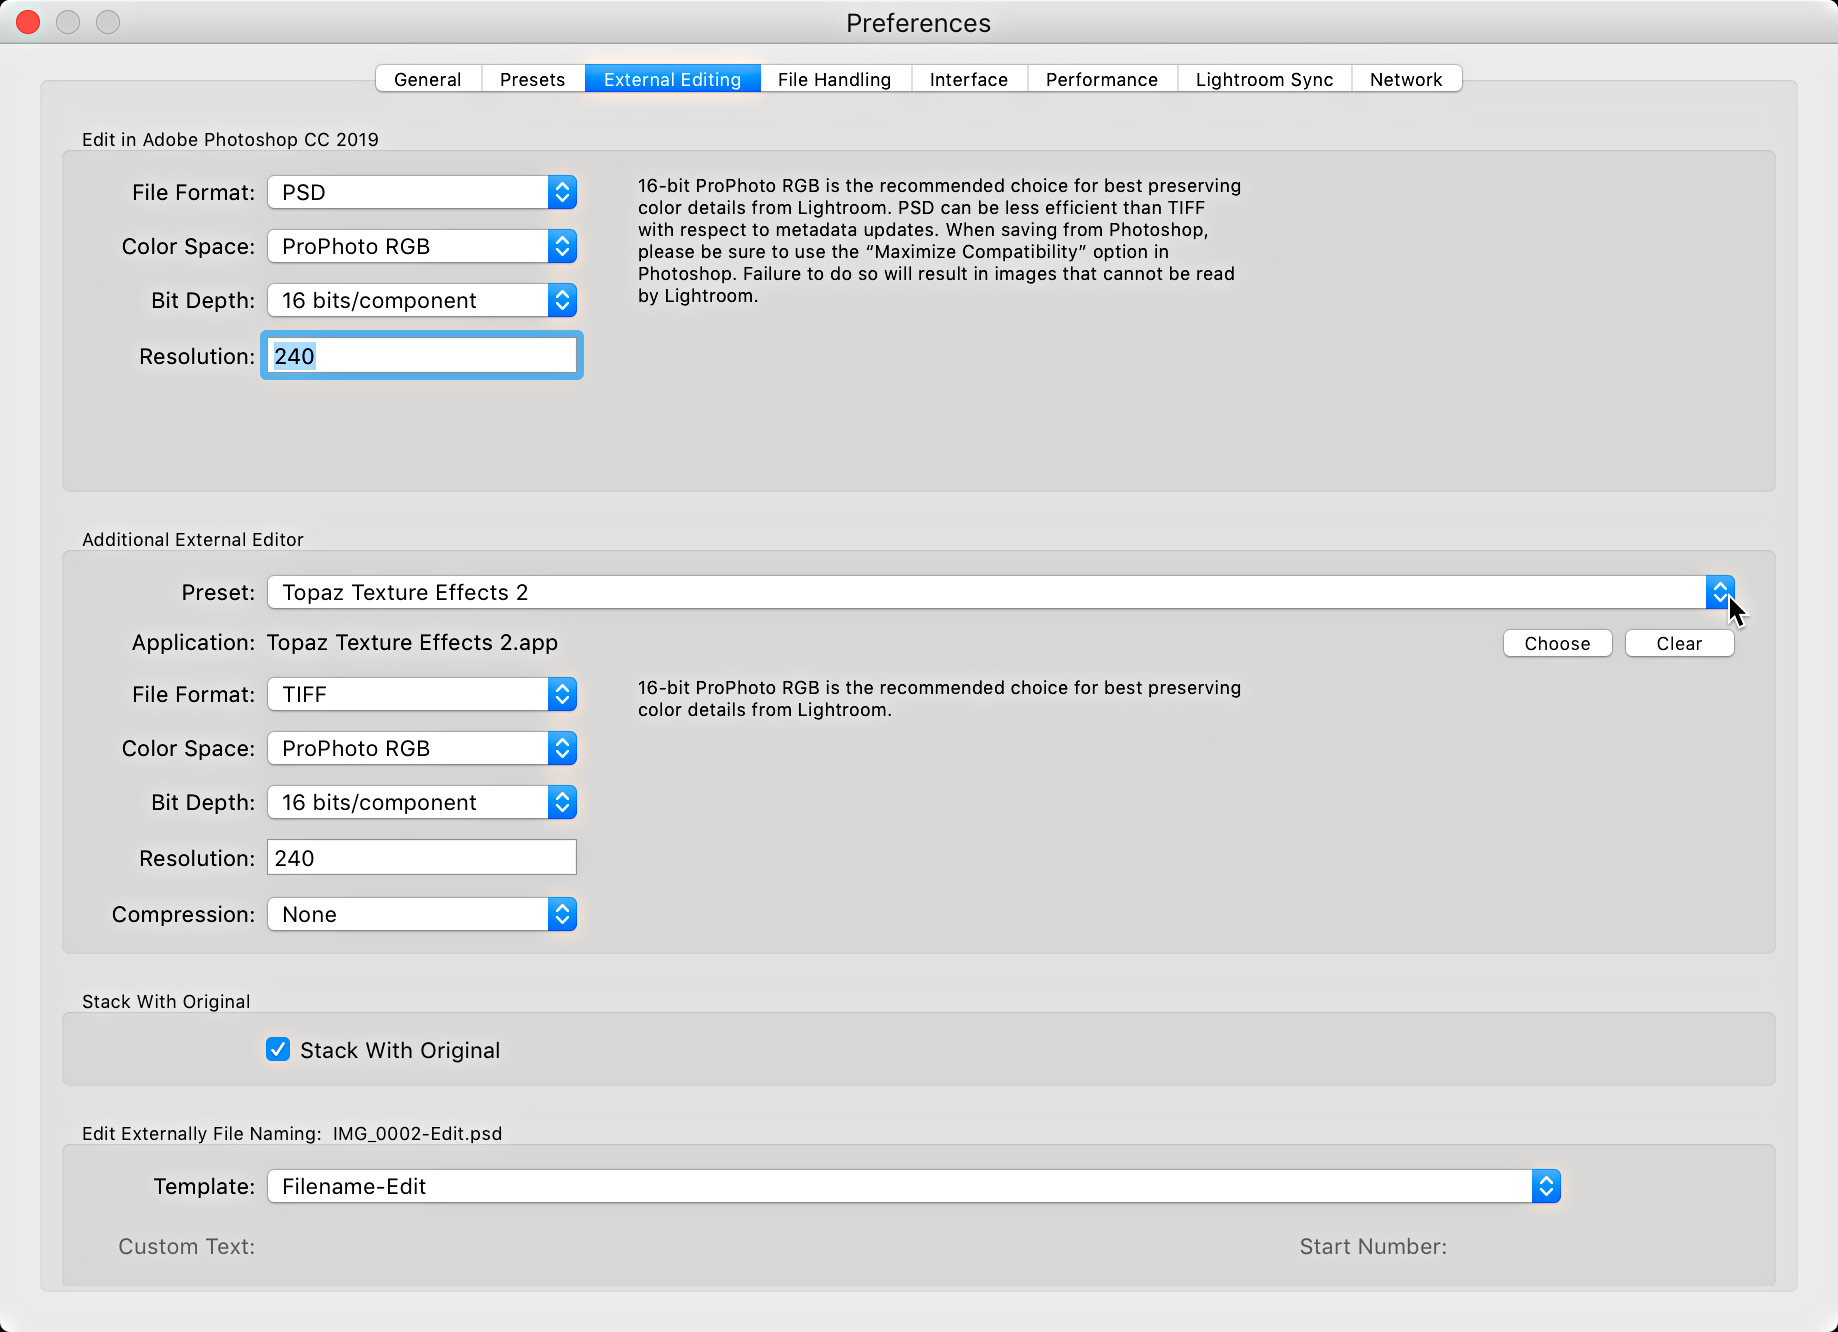Switch to the Presets tab
The image size is (1838, 1332).
(x=532, y=78)
